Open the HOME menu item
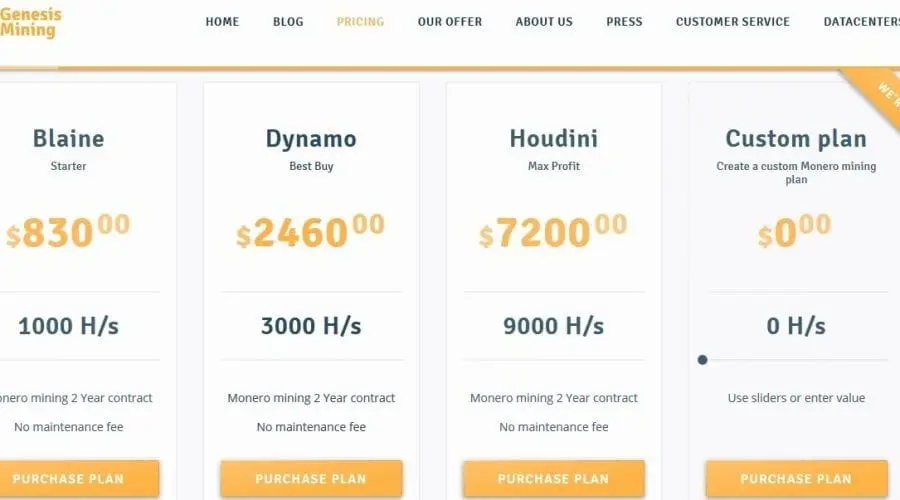The height and width of the screenshot is (500, 900). tap(222, 22)
